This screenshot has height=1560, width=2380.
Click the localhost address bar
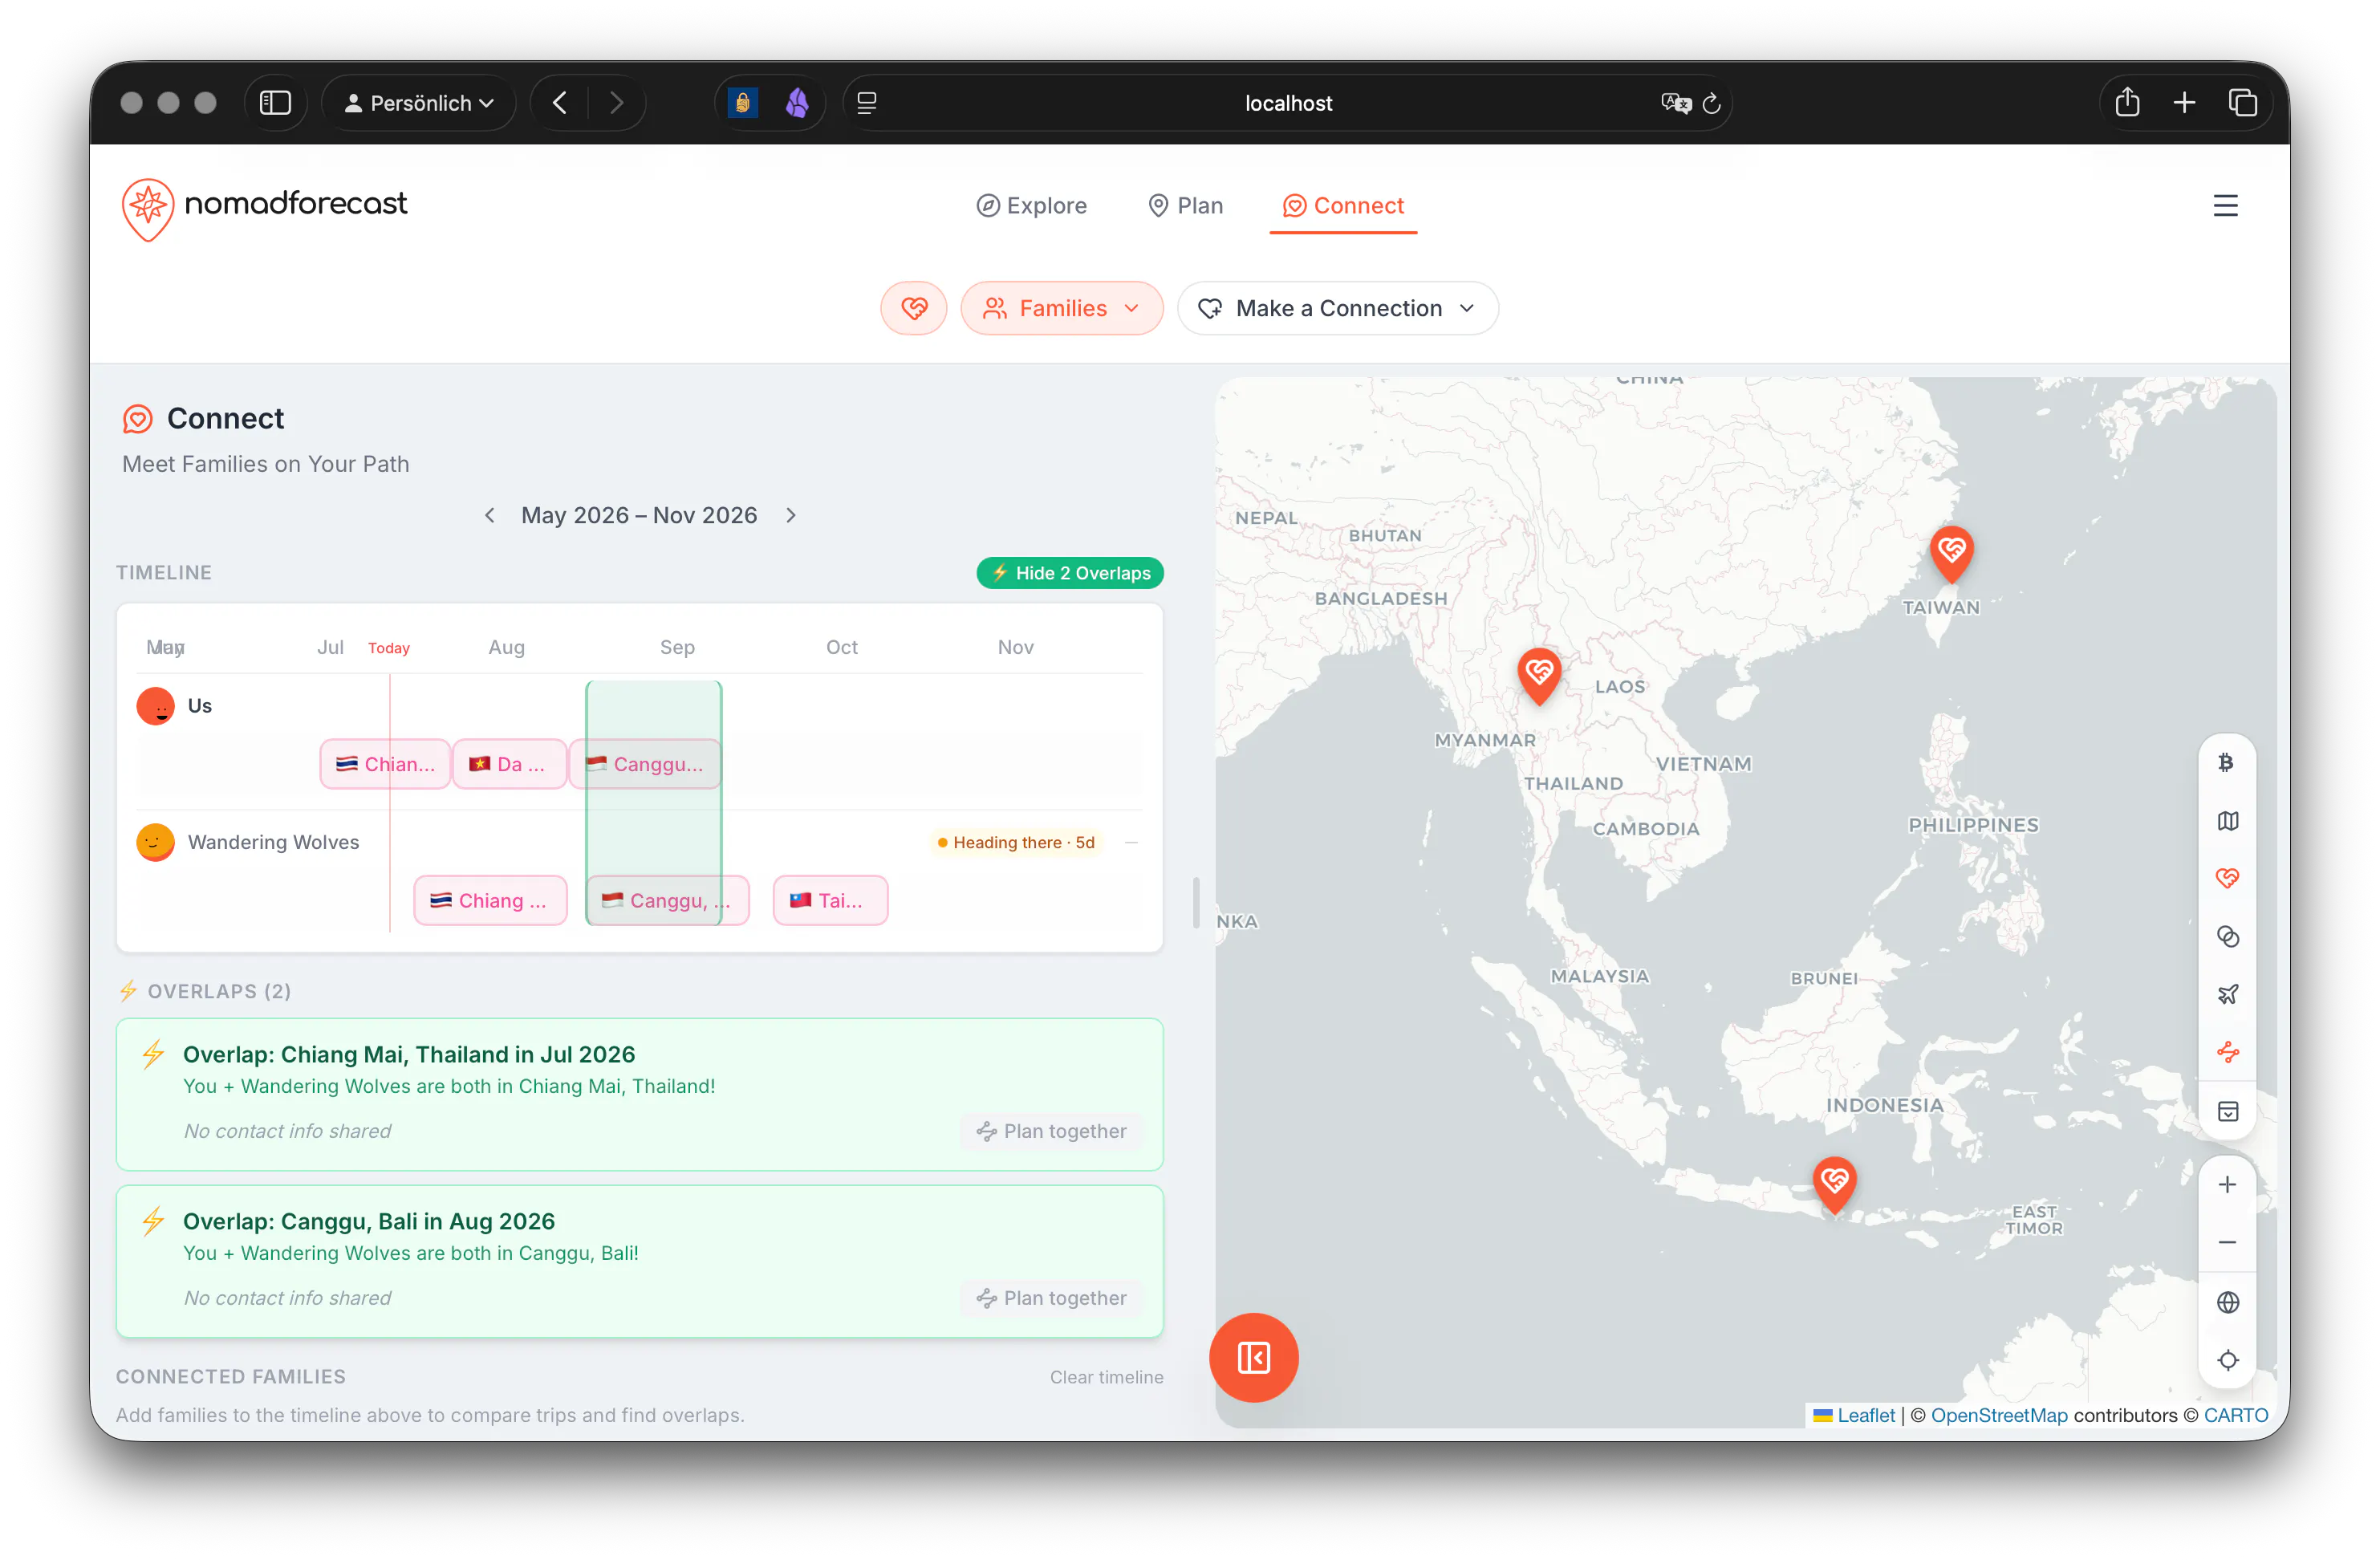pyautogui.click(x=1288, y=103)
